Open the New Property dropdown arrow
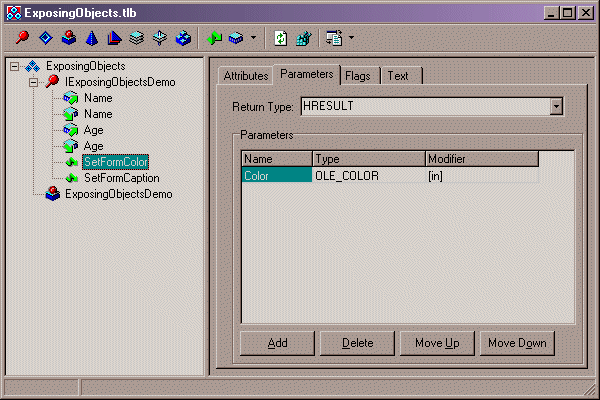 (253, 39)
